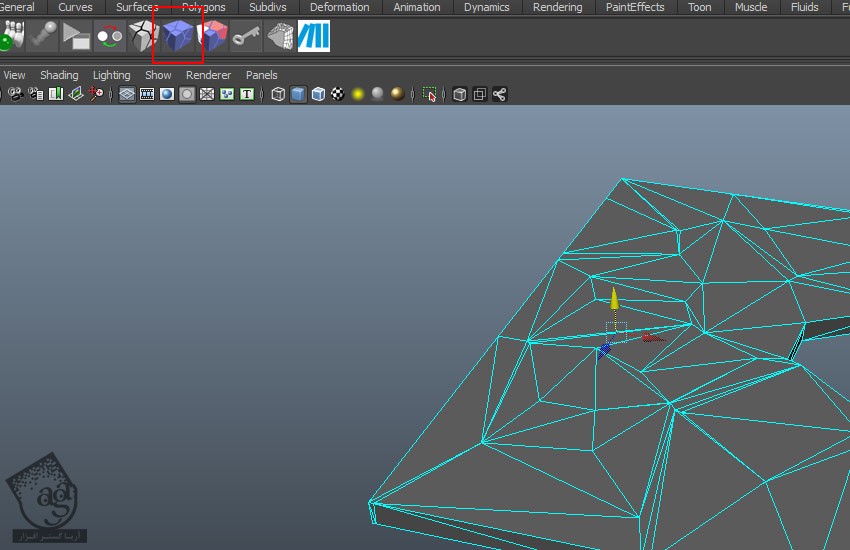Toggle wireframe display in viewport toolbar
The height and width of the screenshot is (550, 850).
[x=278, y=94]
